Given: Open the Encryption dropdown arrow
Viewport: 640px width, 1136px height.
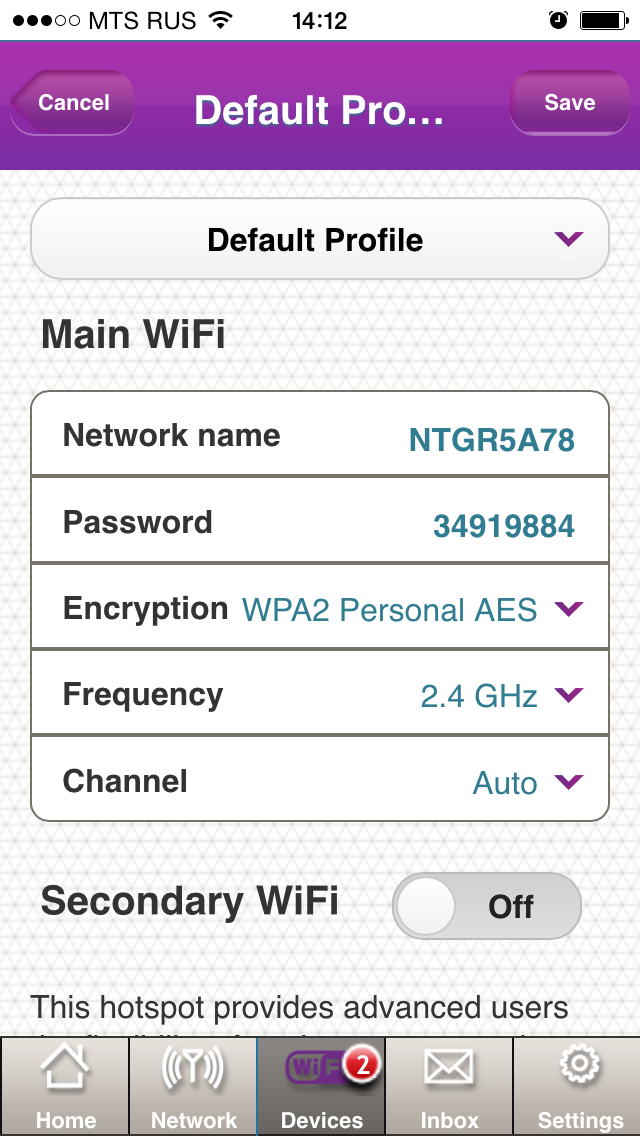Looking at the screenshot, I should [x=568, y=608].
